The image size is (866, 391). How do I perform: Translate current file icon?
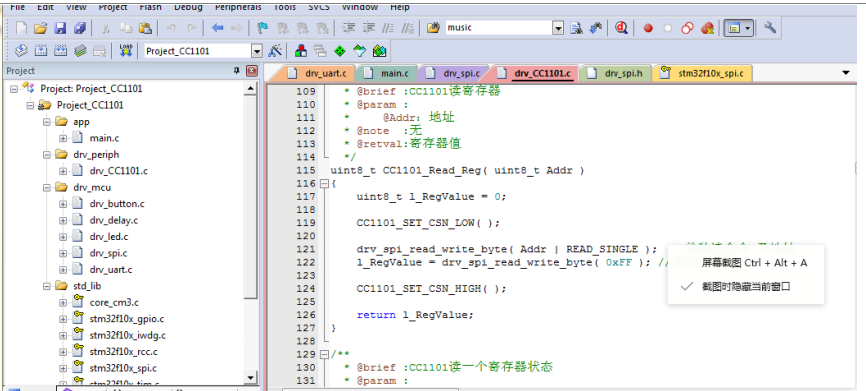[x=21, y=51]
